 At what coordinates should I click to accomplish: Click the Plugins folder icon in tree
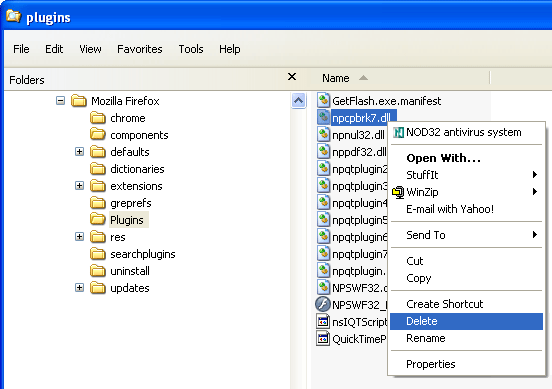point(98,219)
